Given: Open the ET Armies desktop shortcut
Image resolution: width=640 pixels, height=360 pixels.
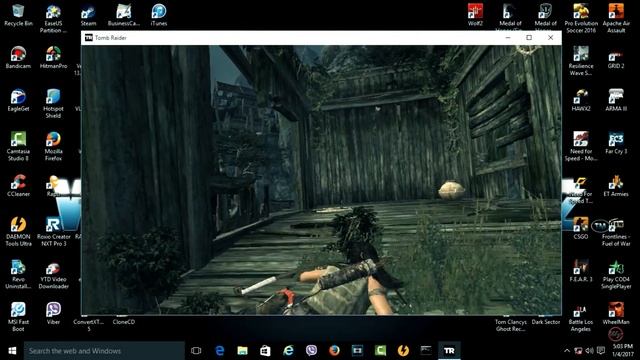Looking at the screenshot, I should [616, 186].
